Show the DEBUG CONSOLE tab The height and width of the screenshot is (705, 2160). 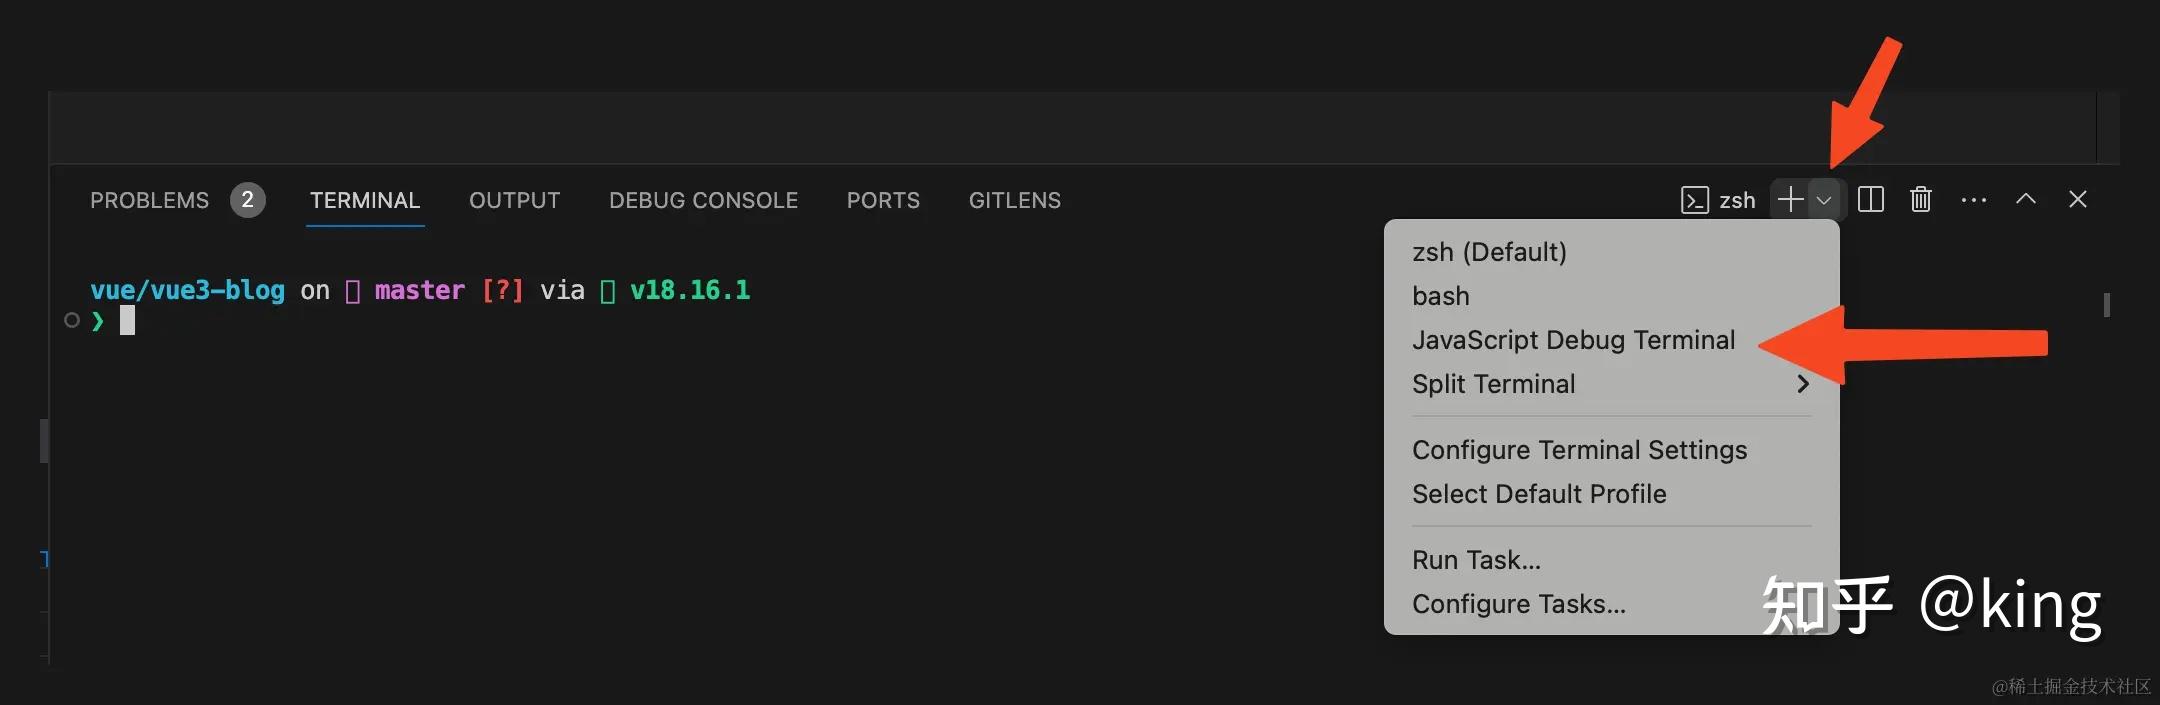click(703, 200)
